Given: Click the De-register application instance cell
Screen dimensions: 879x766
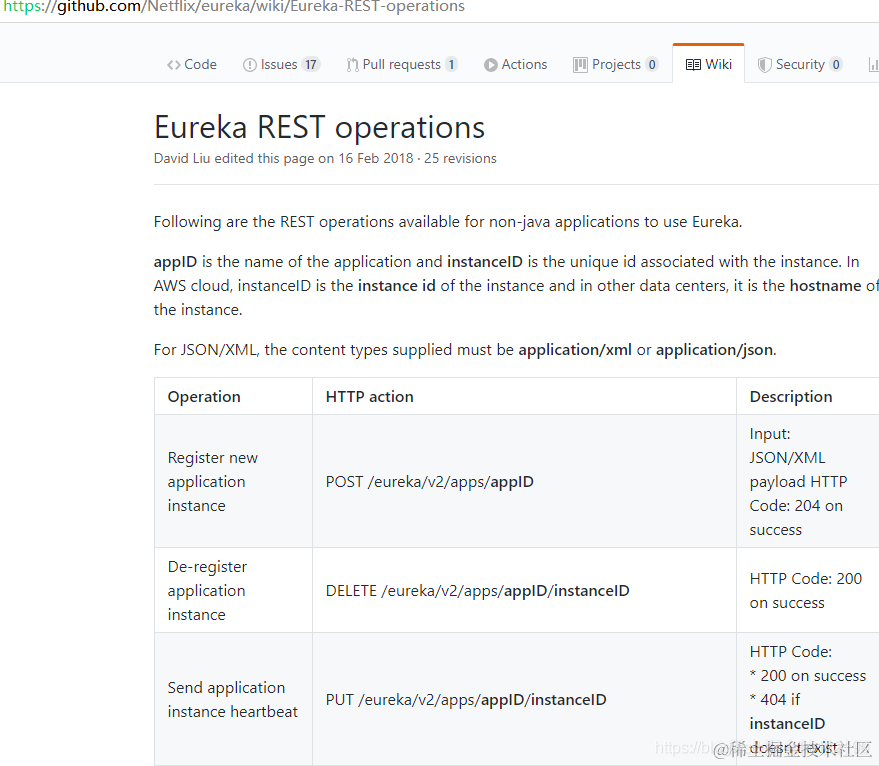Looking at the screenshot, I should pos(233,590).
